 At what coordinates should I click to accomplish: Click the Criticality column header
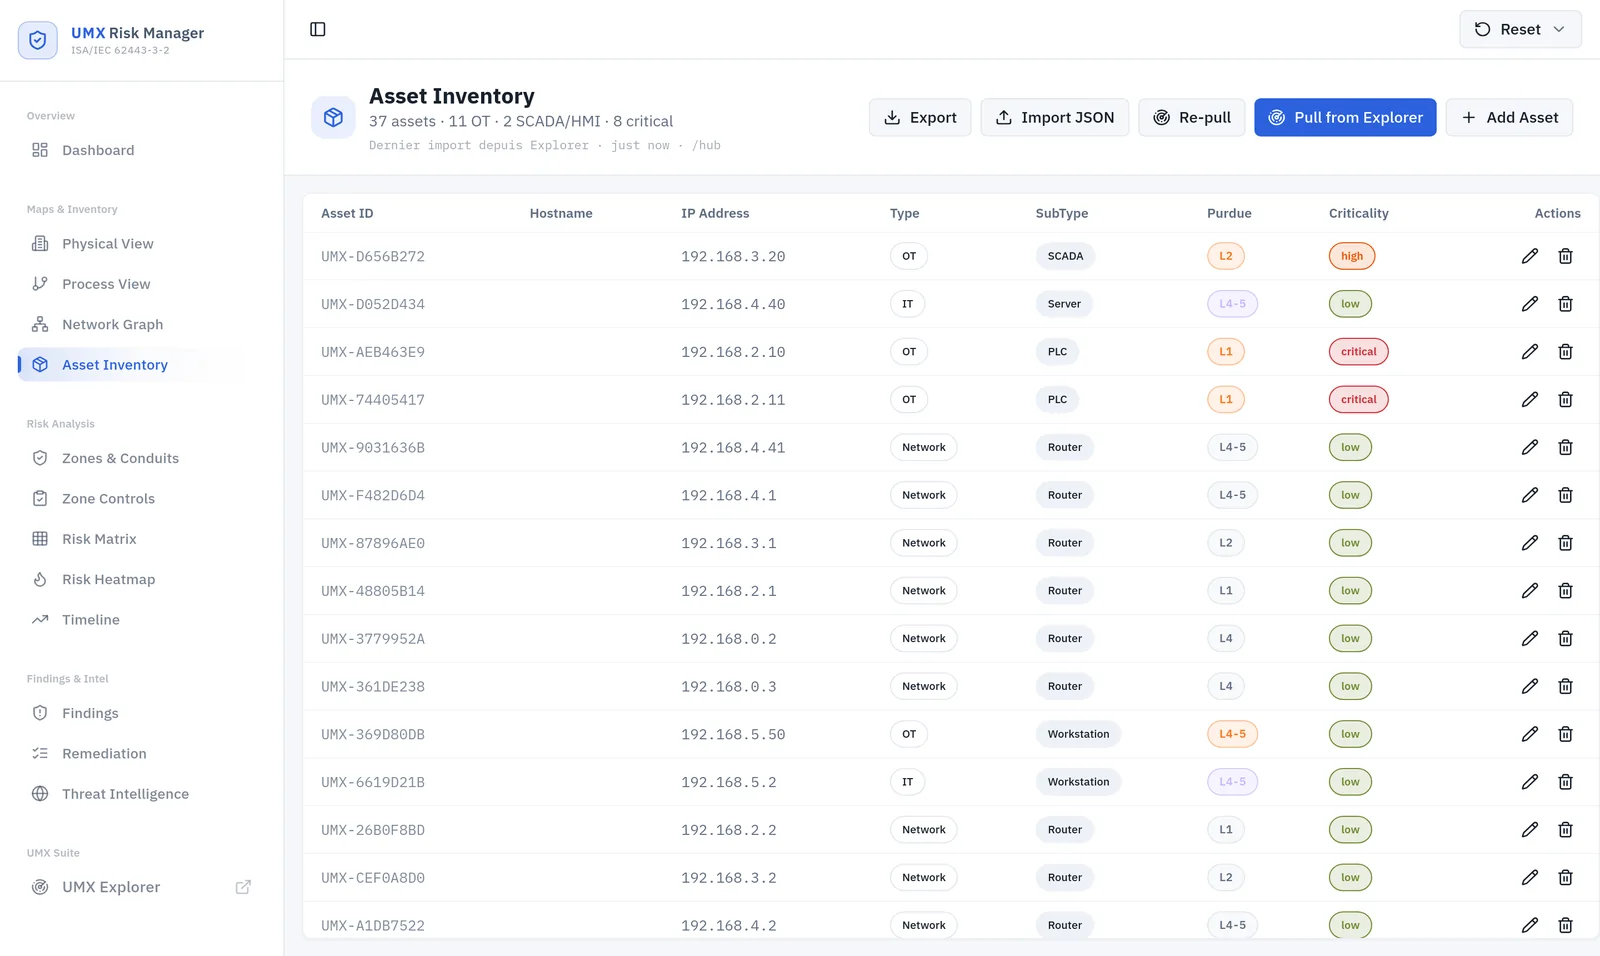point(1358,213)
